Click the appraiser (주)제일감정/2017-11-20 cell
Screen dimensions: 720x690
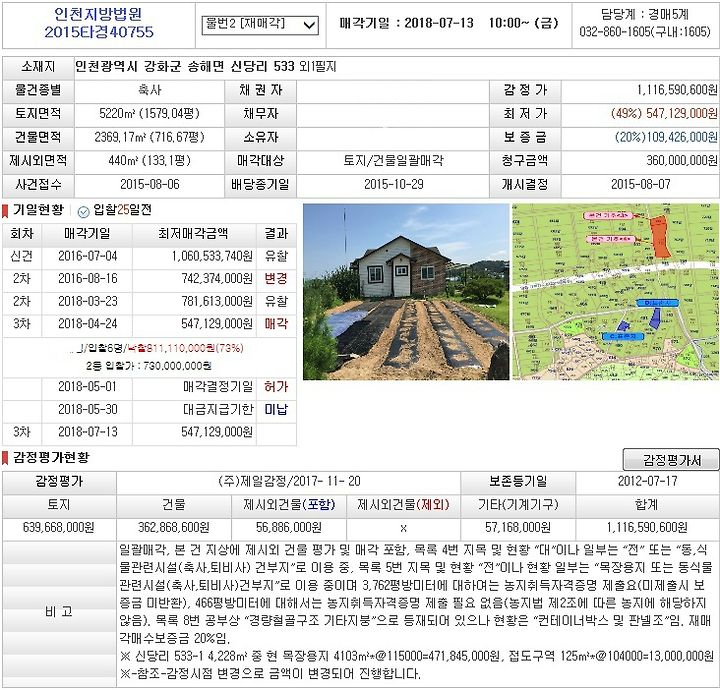(289, 482)
